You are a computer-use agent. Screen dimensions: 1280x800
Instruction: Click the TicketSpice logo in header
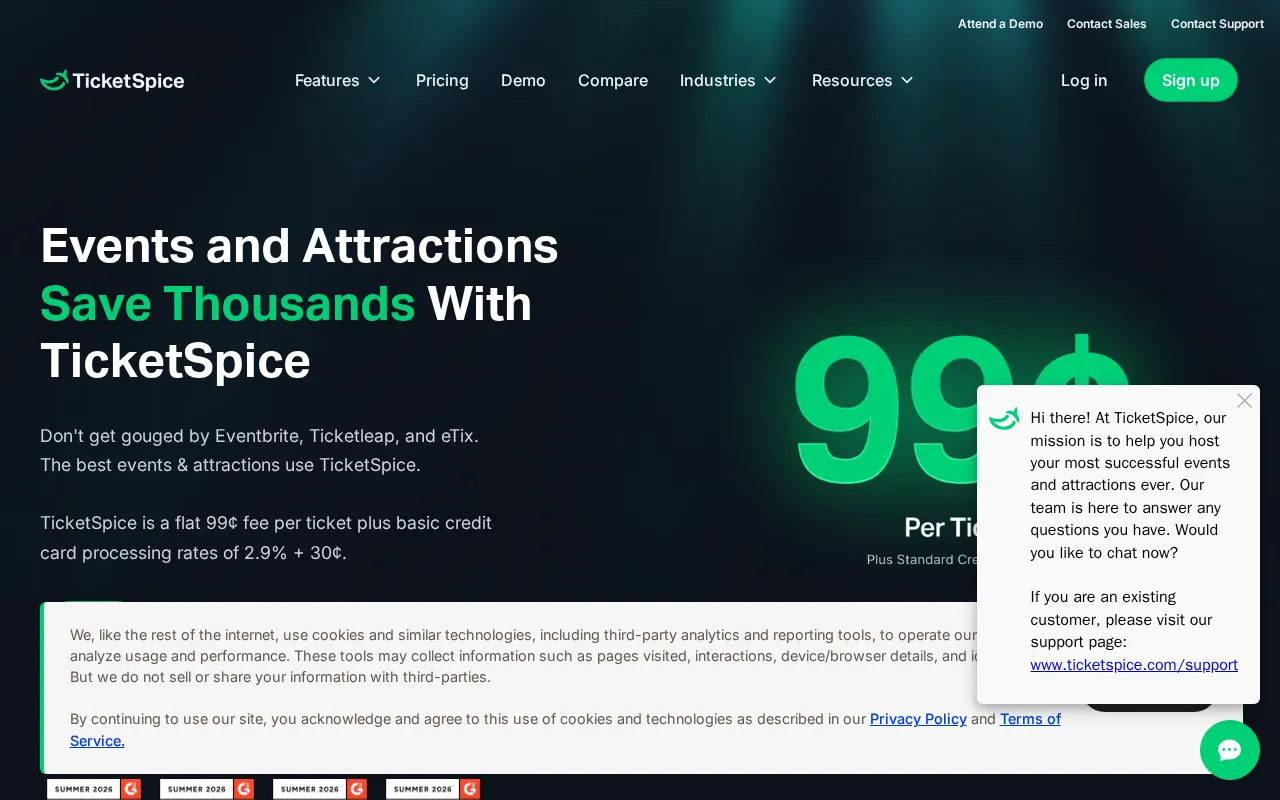(x=112, y=80)
